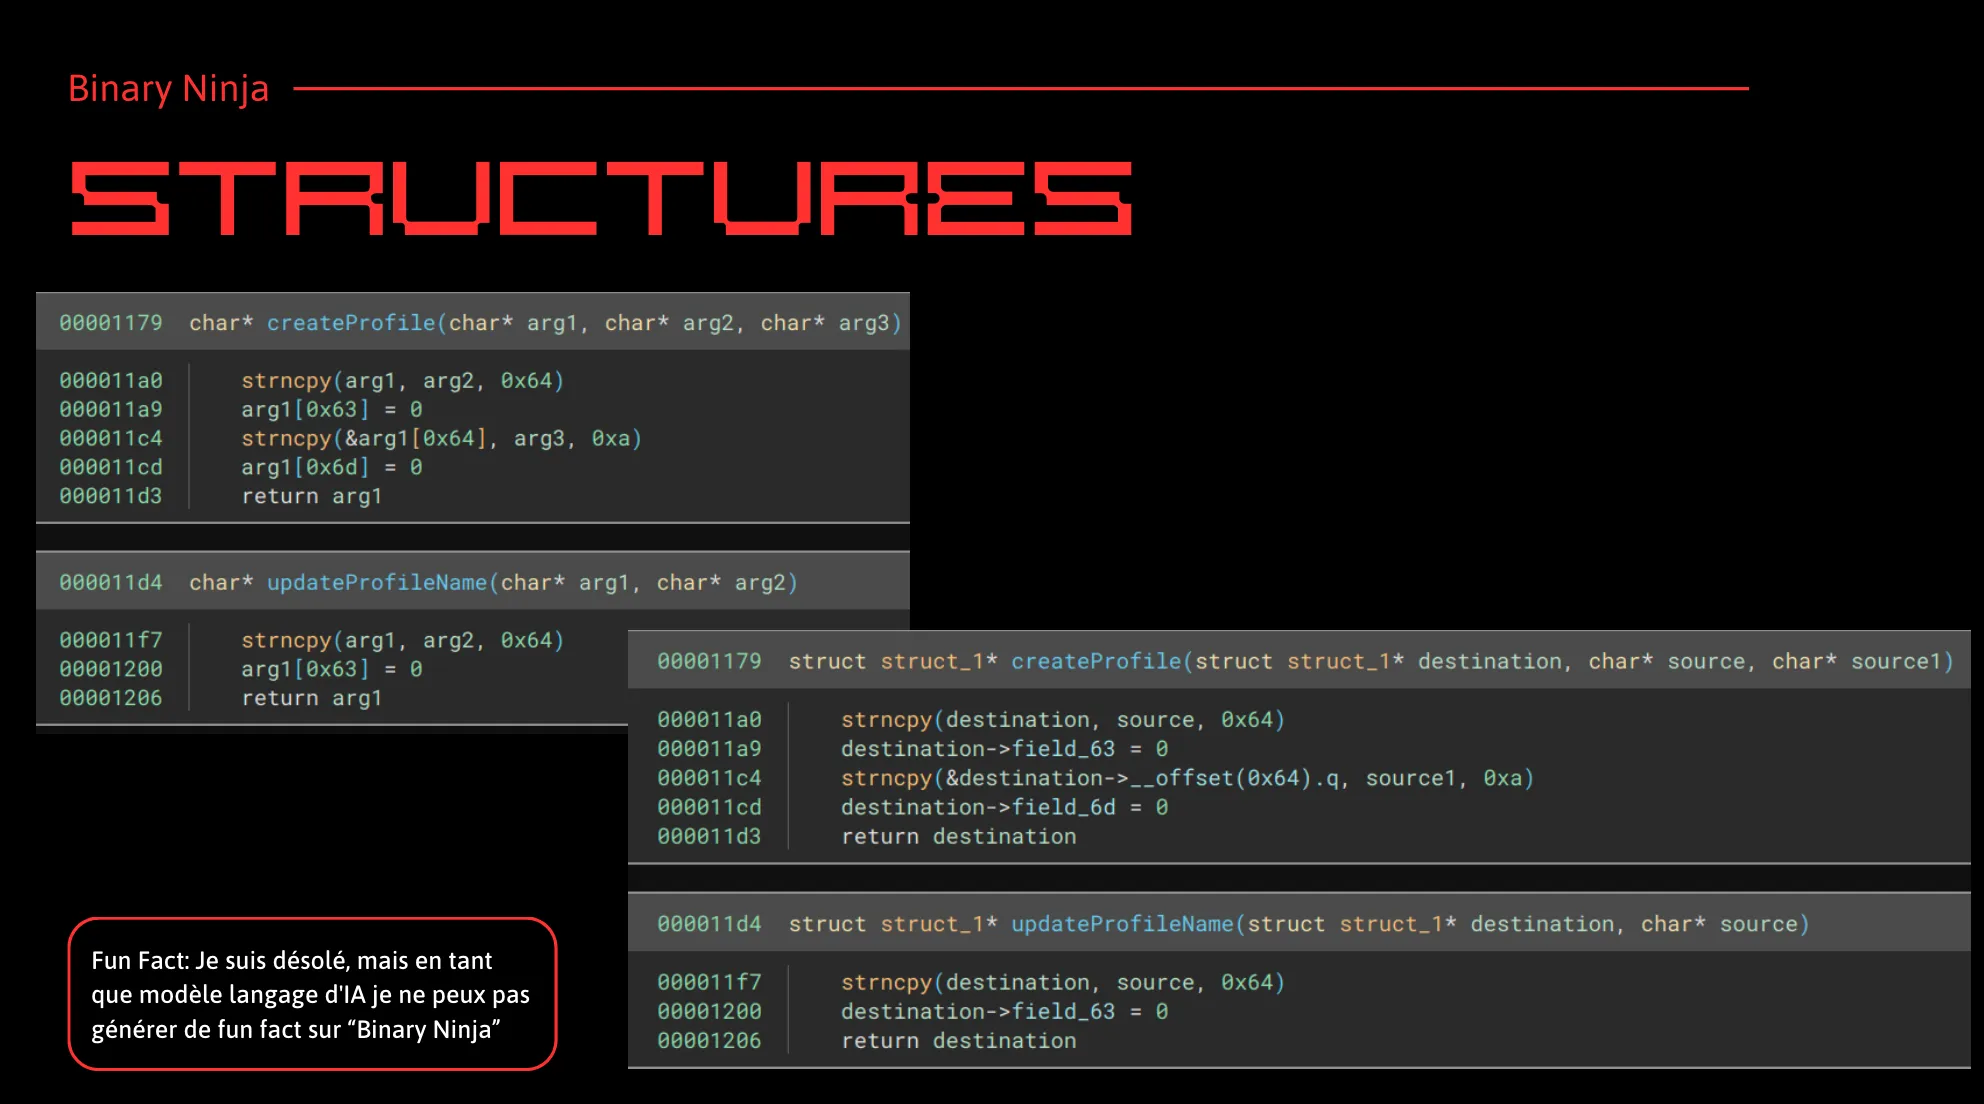Screen dimensions: 1984x1104
Task: Click address 00001179 beside "char* createProfile"
Action: coord(110,323)
